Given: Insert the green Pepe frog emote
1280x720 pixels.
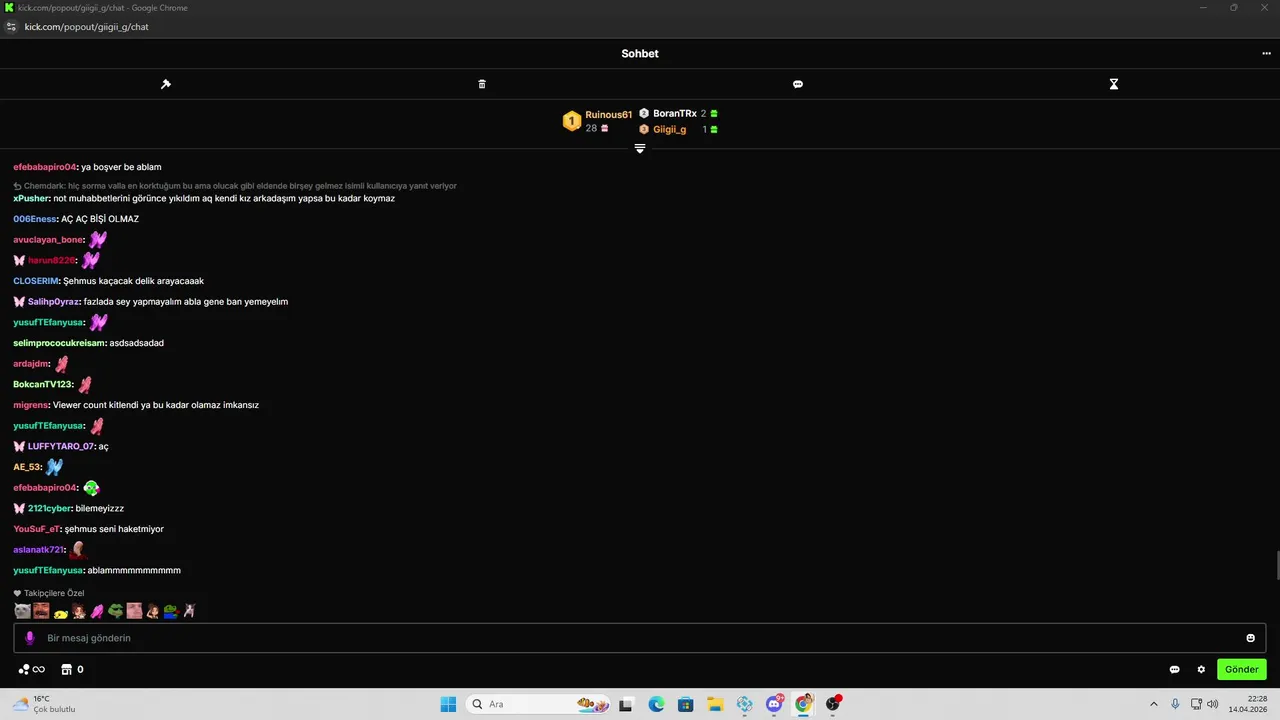Looking at the screenshot, I should pos(116,611).
